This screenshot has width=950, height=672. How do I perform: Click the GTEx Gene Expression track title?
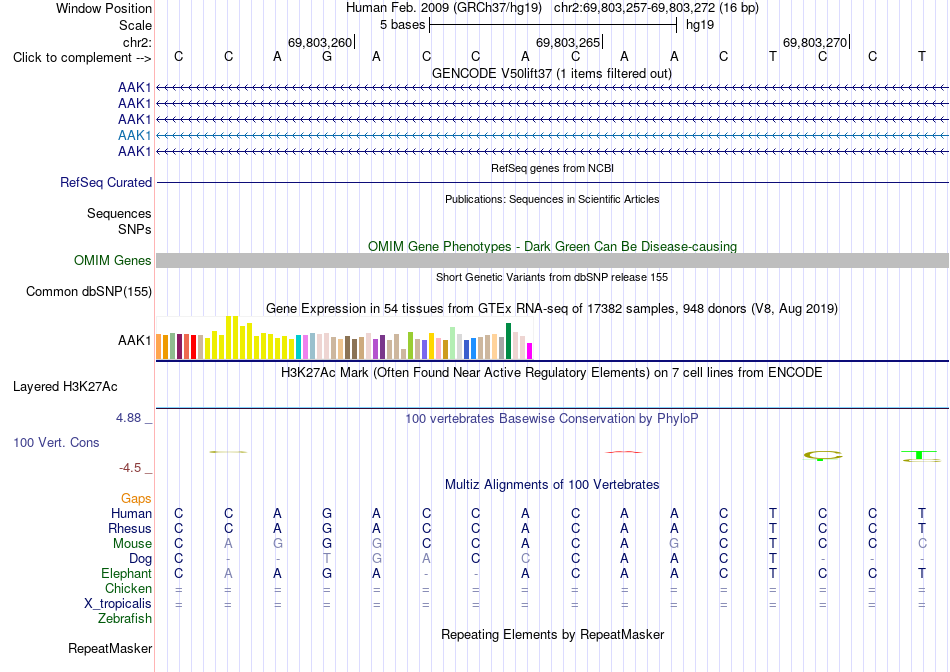(552, 308)
